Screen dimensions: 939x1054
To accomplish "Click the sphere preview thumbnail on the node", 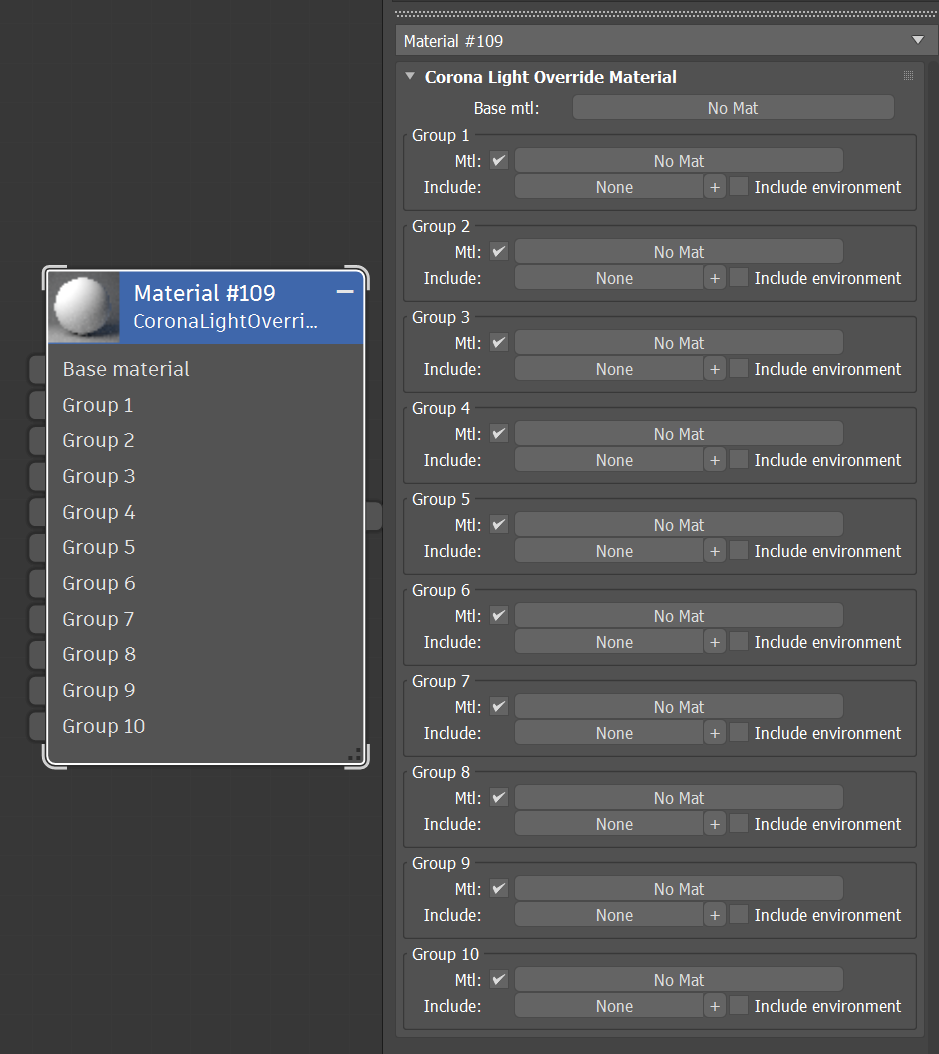I will point(84,307).
